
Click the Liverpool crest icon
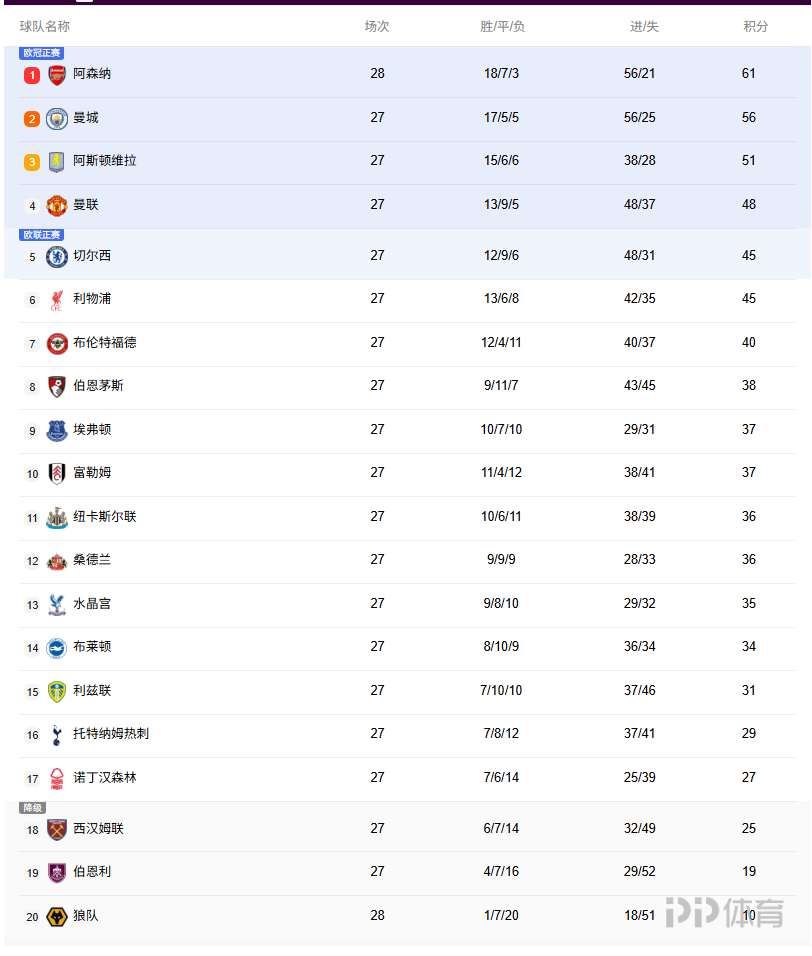57,300
